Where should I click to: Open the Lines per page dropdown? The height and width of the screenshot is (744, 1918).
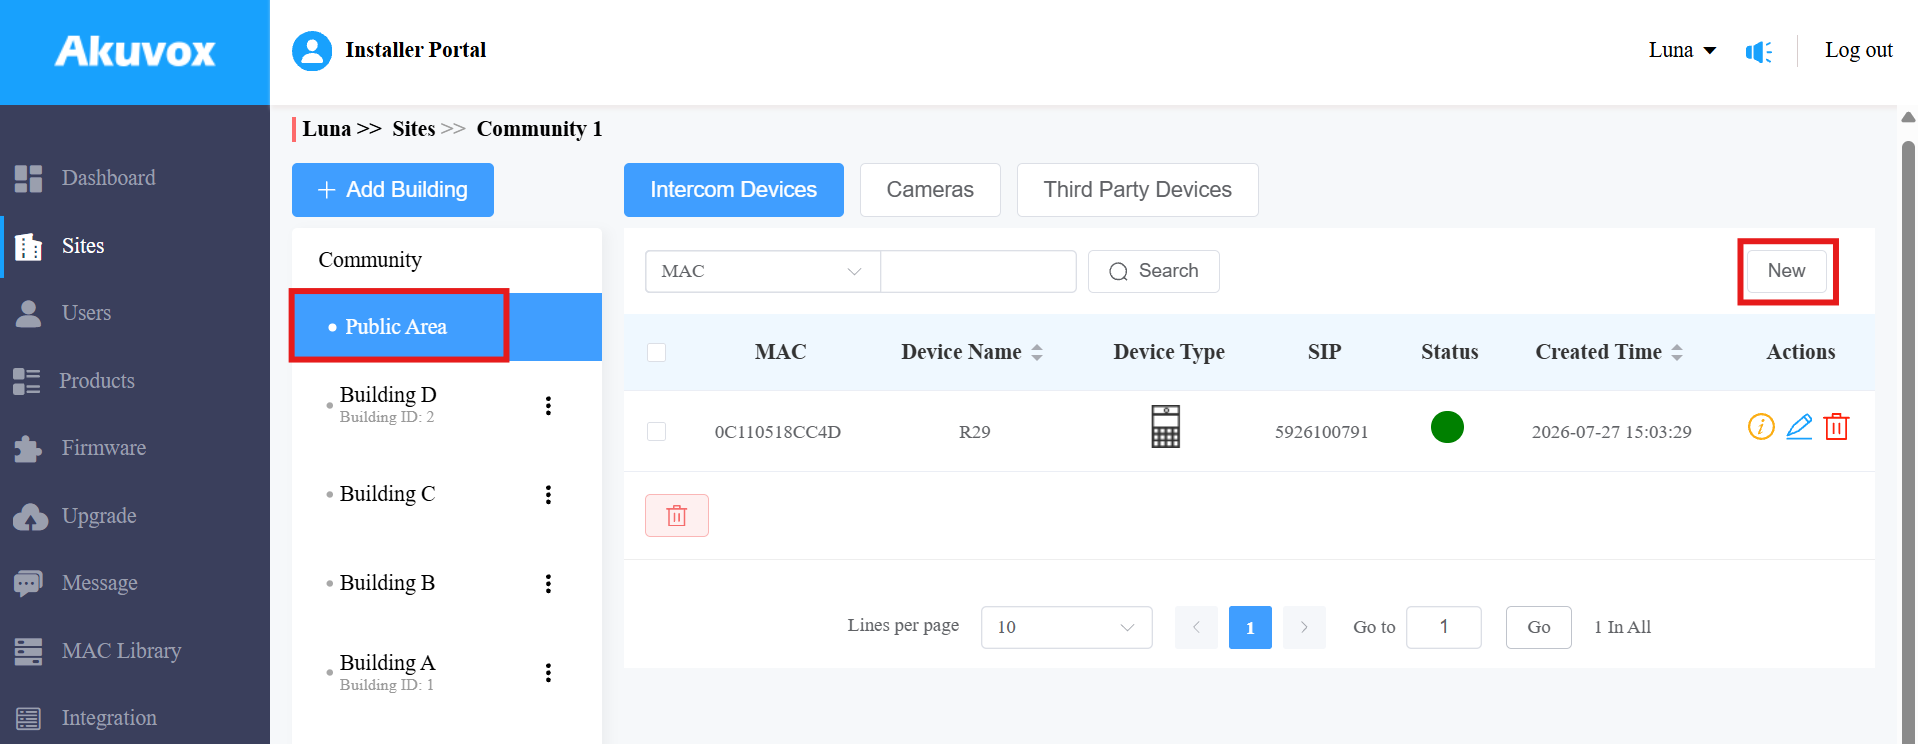coord(1067,627)
